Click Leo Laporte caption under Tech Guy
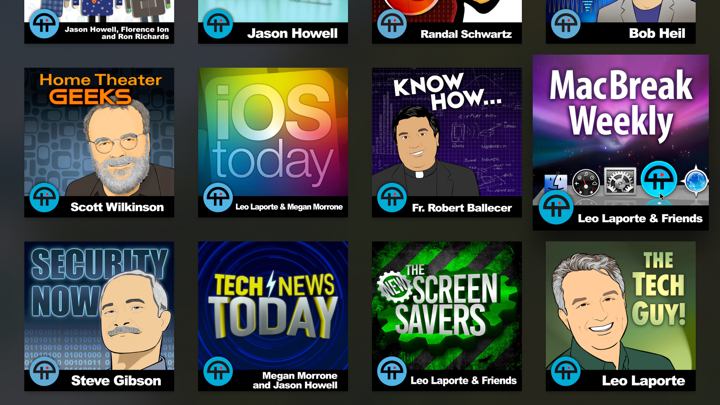This screenshot has height=405, width=720. tap(643, 381)
